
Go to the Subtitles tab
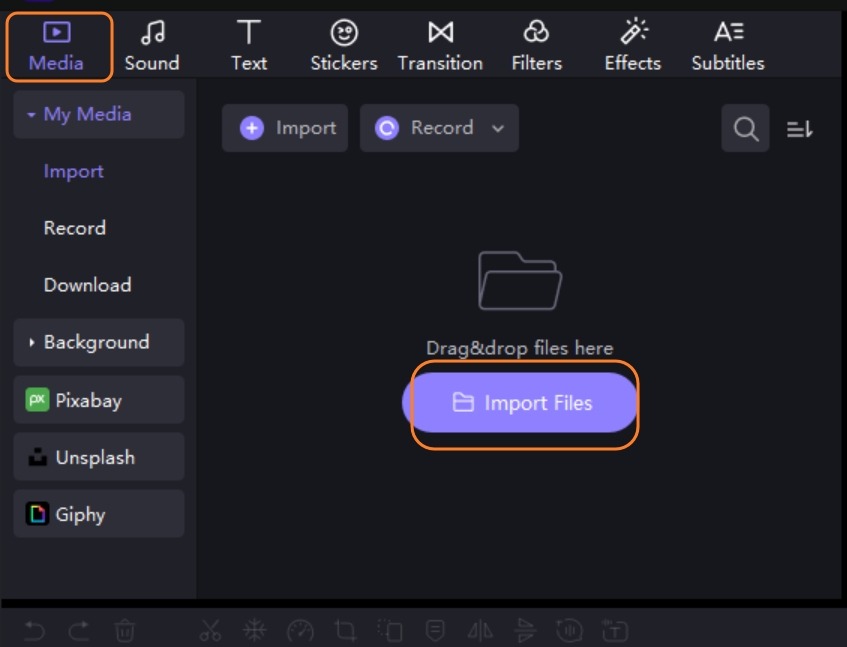point(727,47)
